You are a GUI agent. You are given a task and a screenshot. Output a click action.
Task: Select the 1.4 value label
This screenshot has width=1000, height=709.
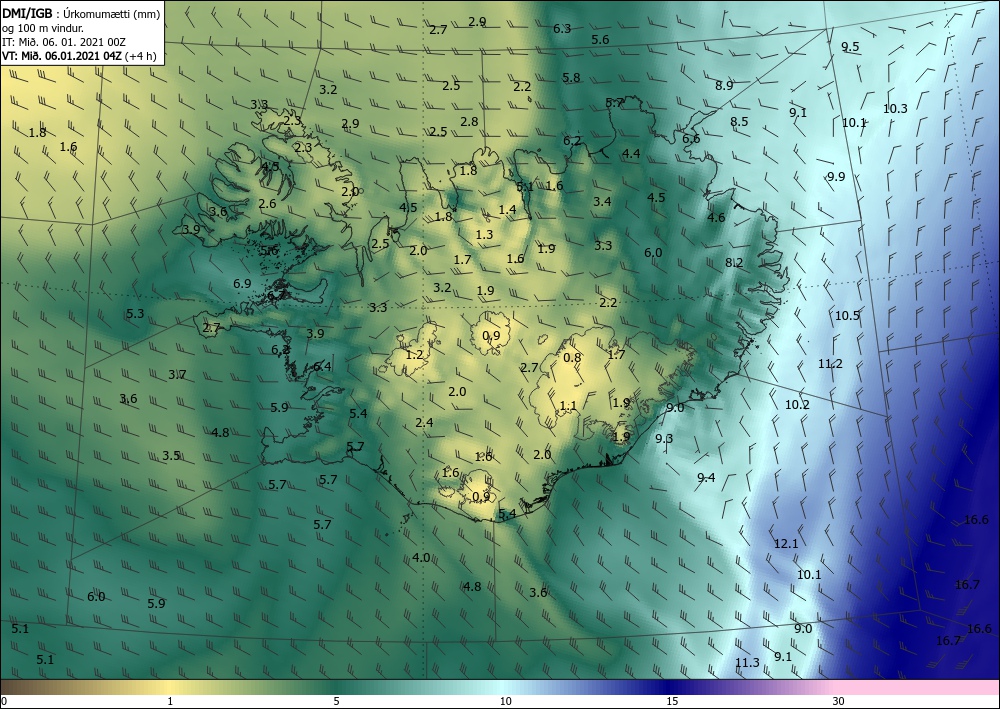(507, 209)
